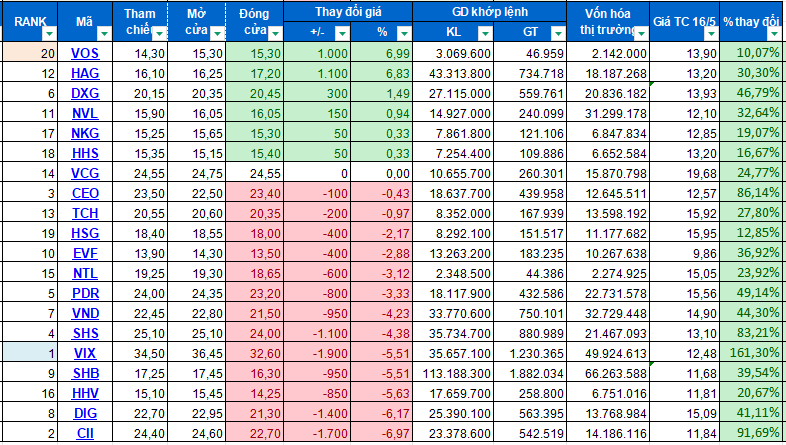Open the GT column filter dropdown
Viewport: 786px width, 445px height.
click(x=558, y=34)
